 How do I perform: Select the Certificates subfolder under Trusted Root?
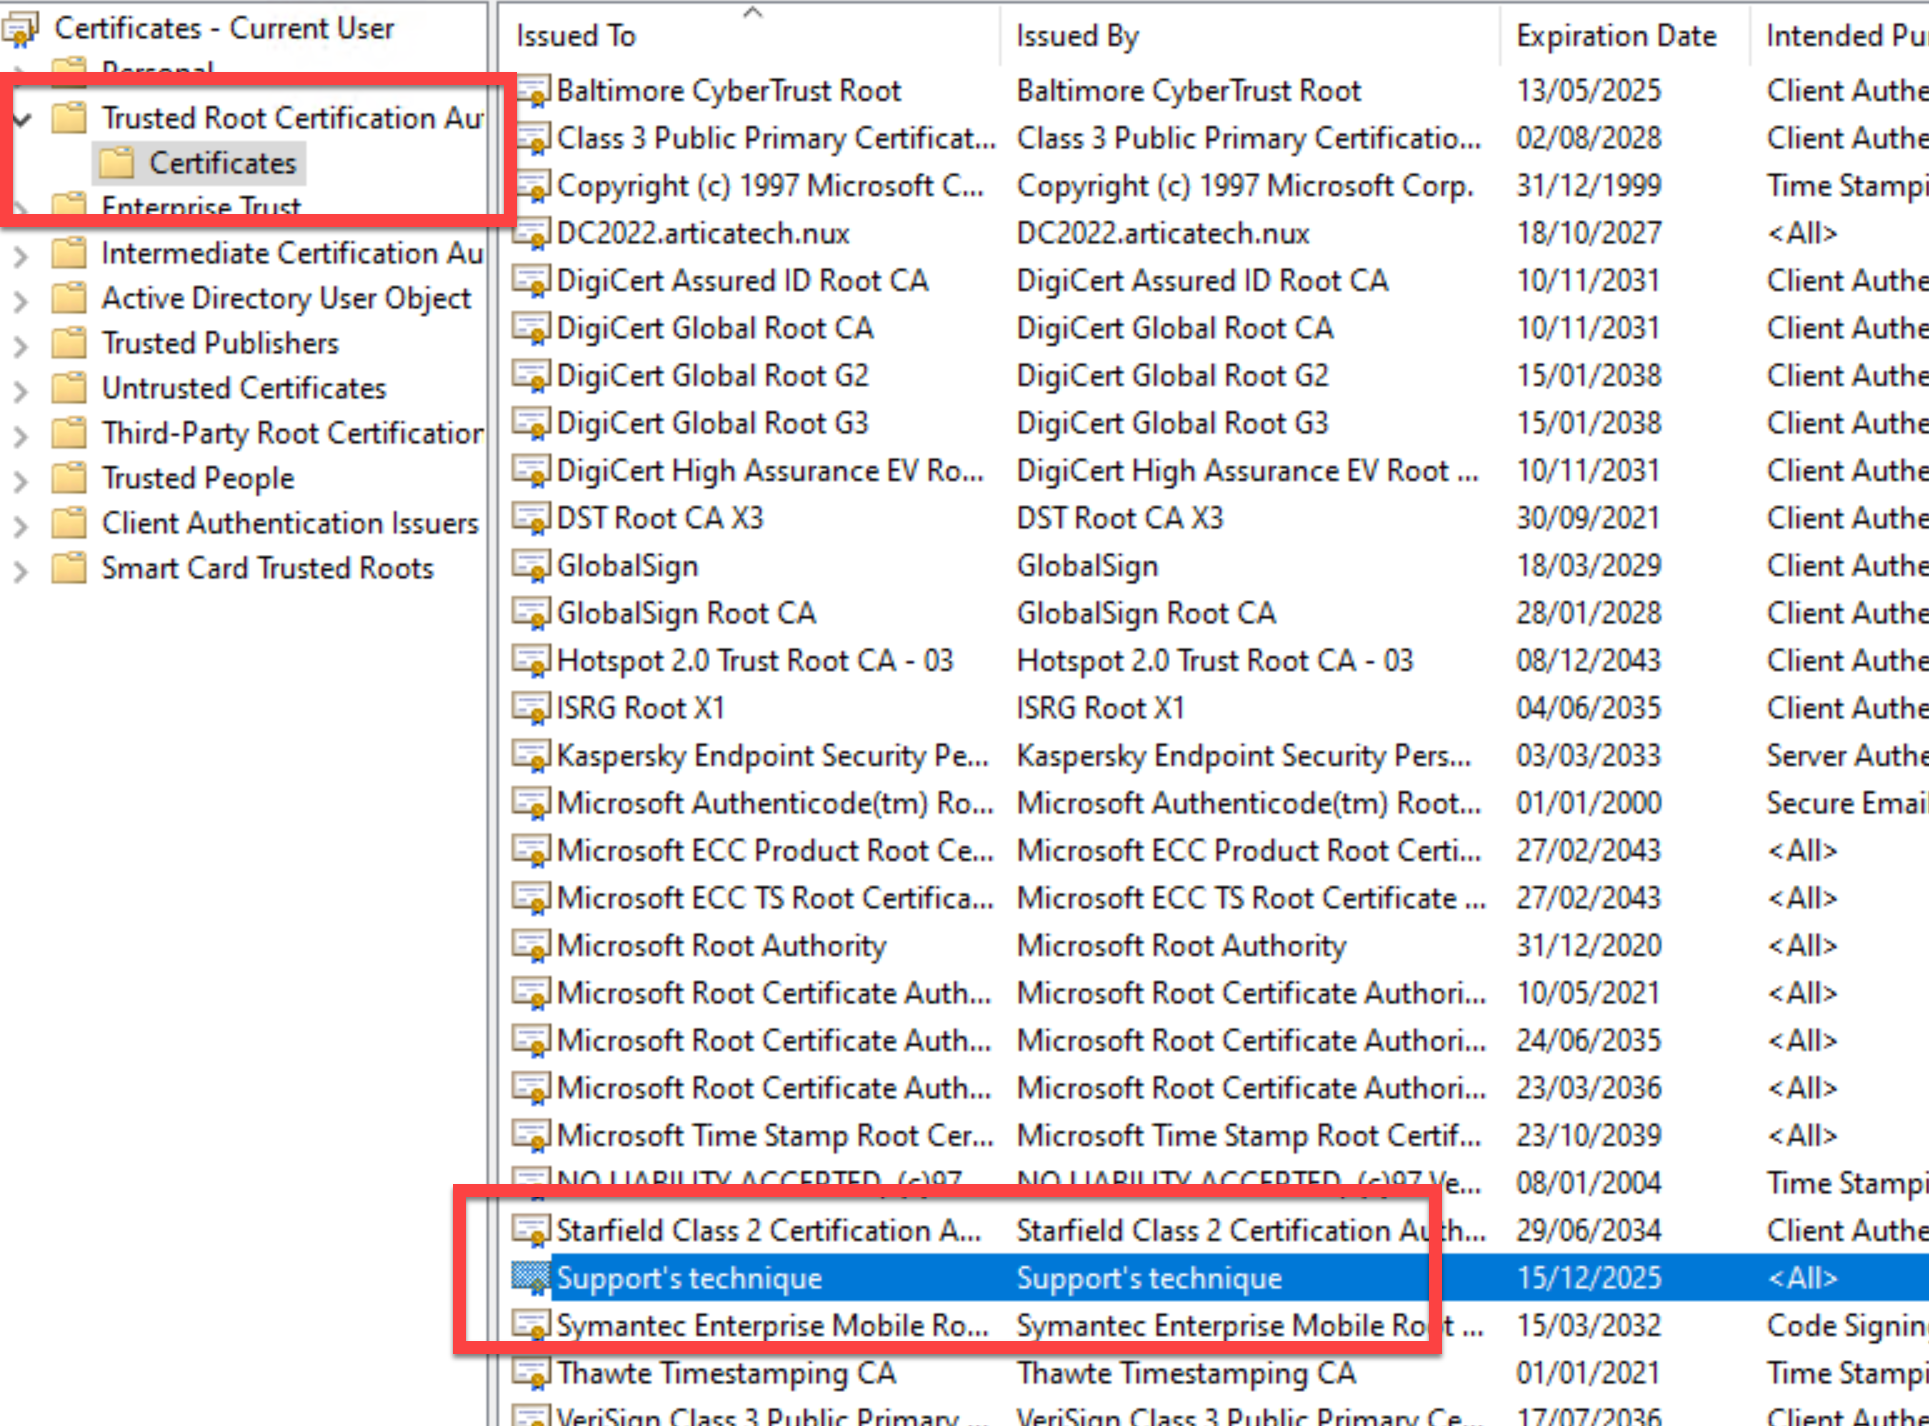coord(222,163)
